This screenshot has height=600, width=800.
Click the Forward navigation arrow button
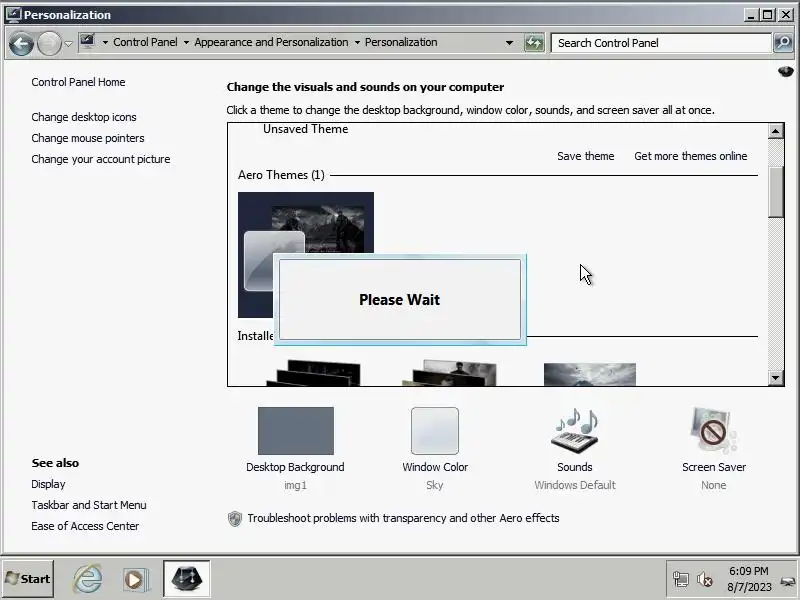point(49,44)
